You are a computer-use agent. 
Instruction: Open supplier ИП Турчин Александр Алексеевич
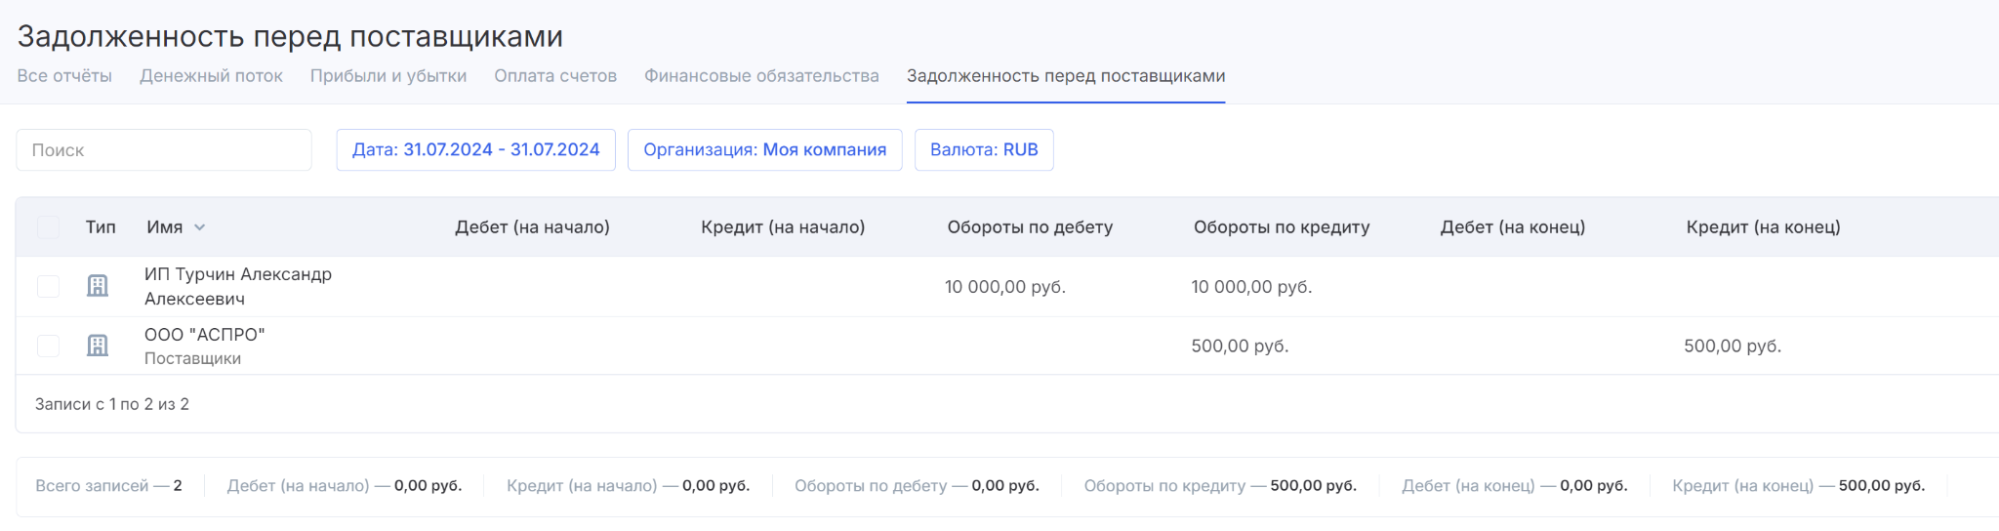238,286
